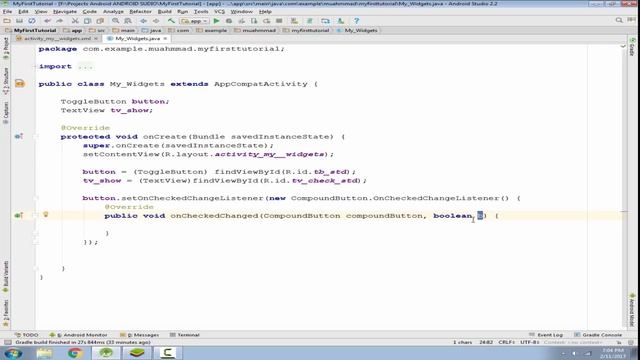
Task: Toggle tool window bars icon in status bar
Action: 7,342
